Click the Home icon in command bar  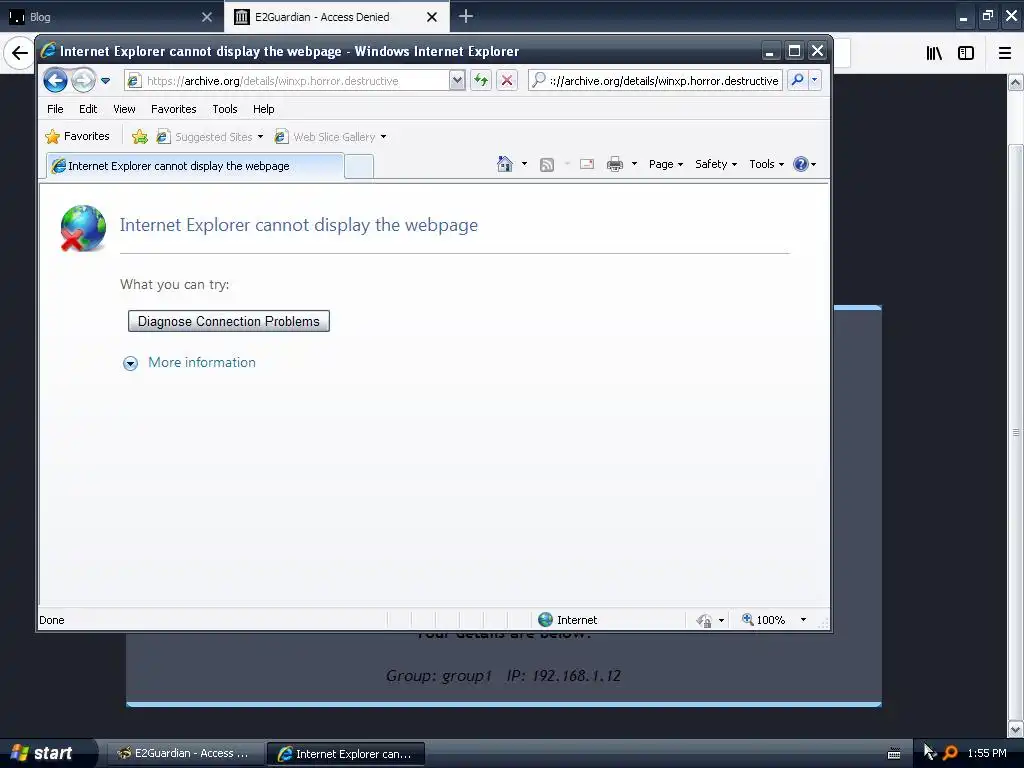pyautogui.click(x=505, y=164)
